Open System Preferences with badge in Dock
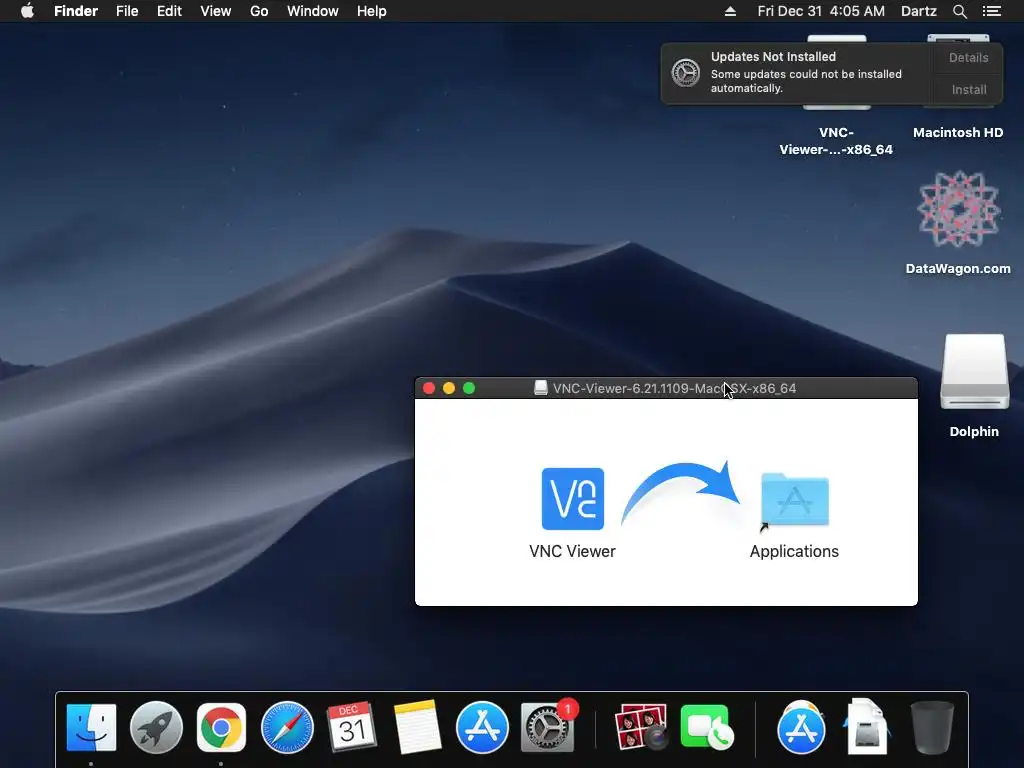 [x=548, y=727]
